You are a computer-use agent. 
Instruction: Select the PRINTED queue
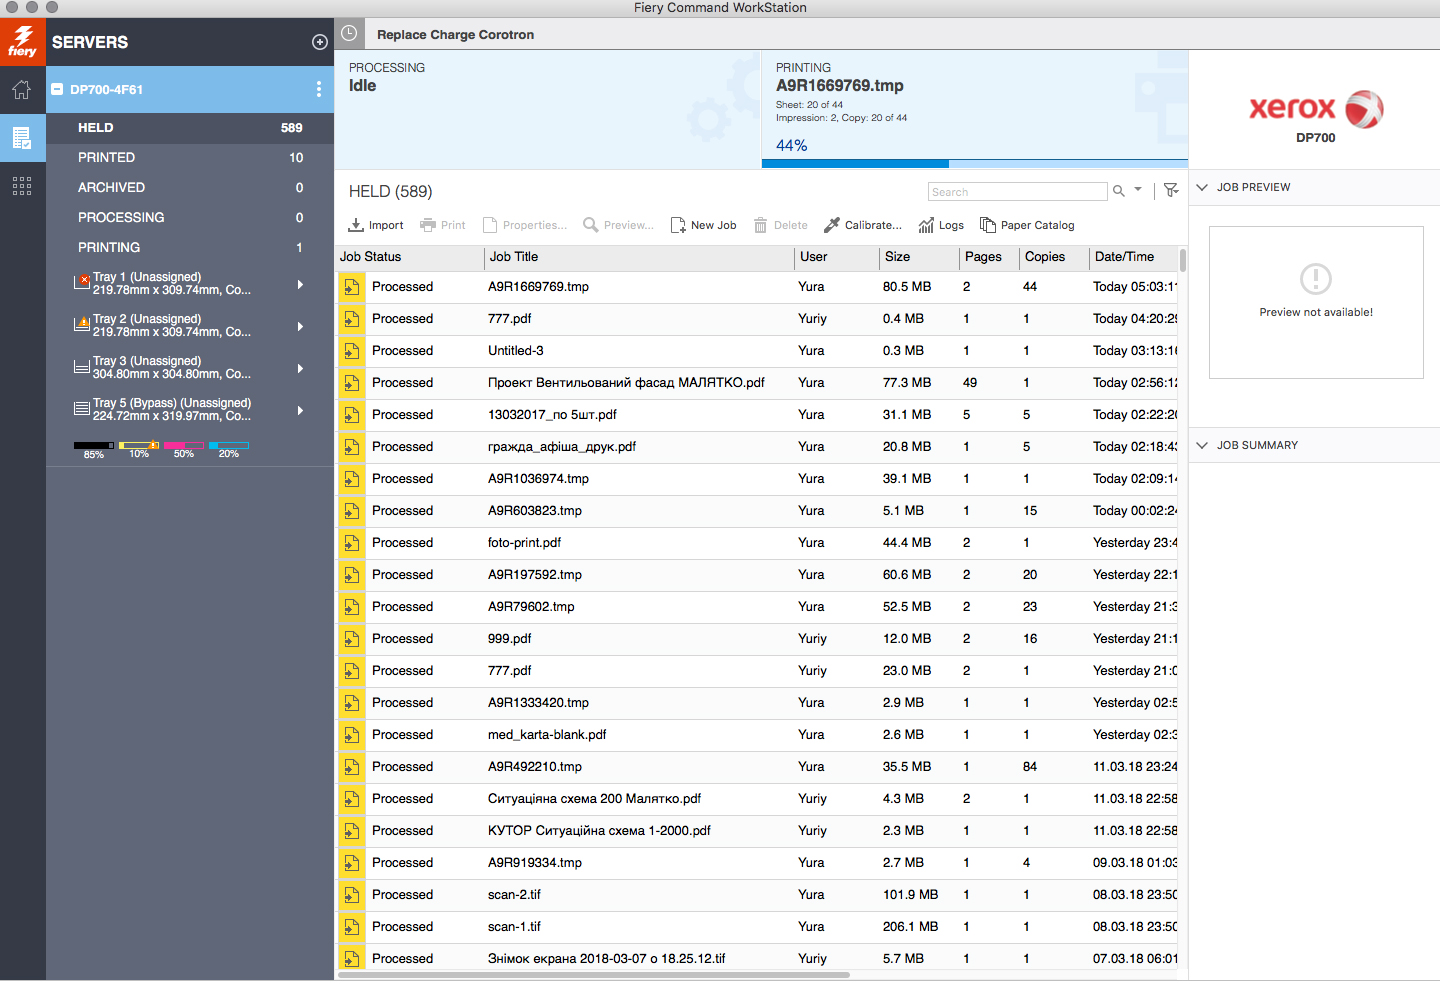107,158
